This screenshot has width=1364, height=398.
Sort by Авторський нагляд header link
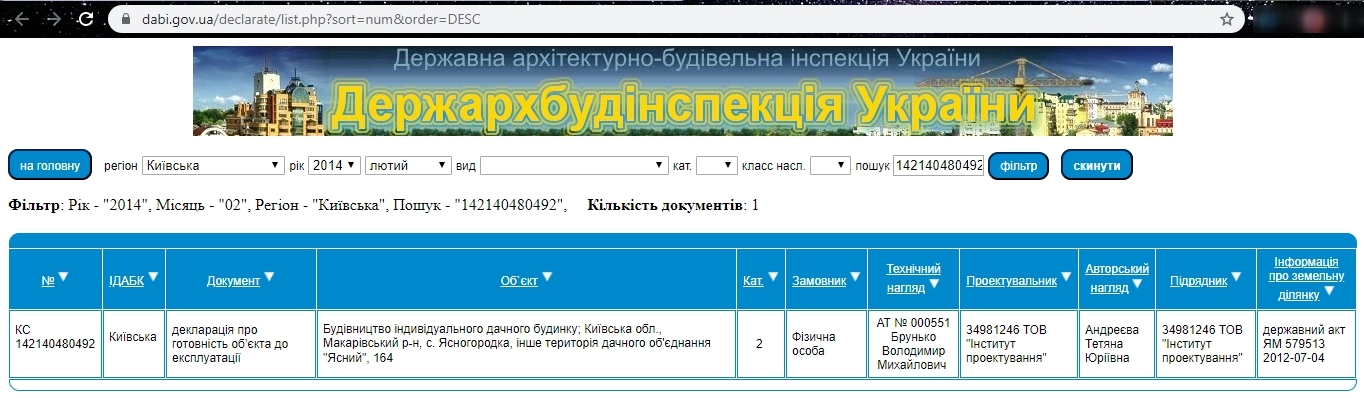(1117, 279)
